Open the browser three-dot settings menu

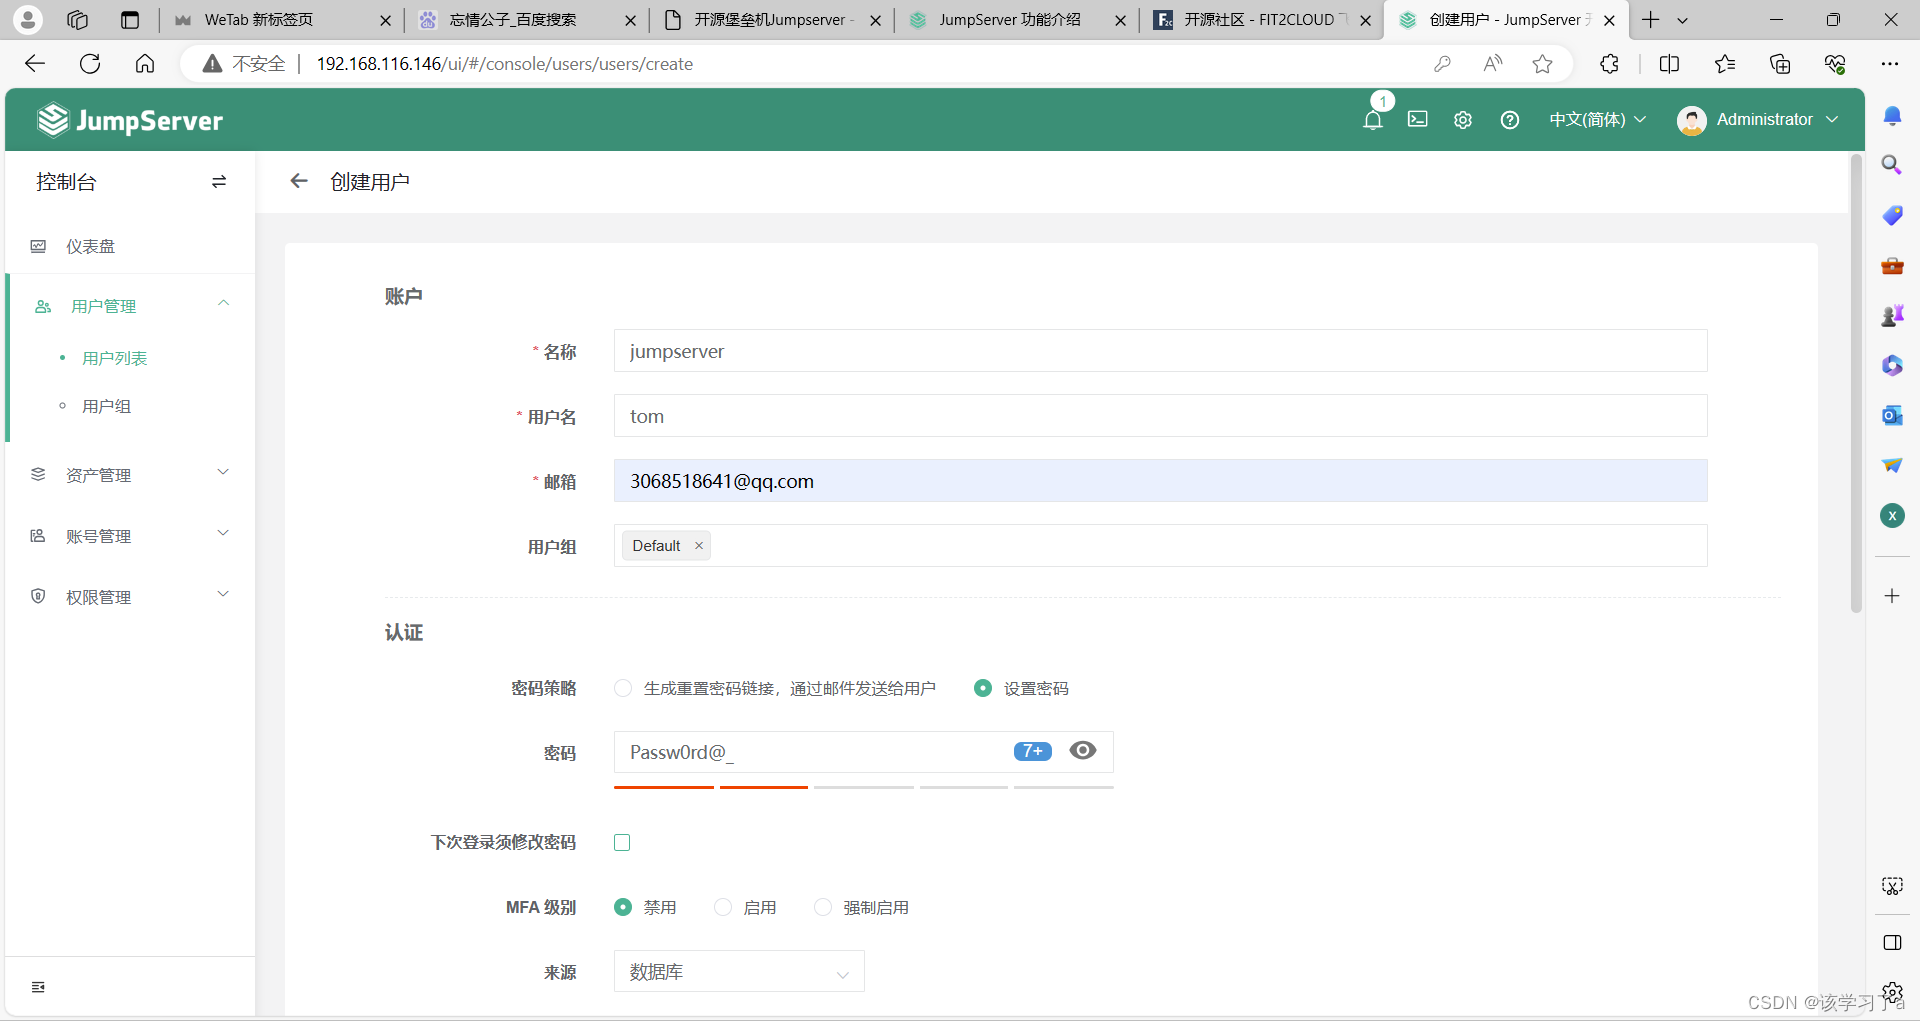coord(1889,64)
